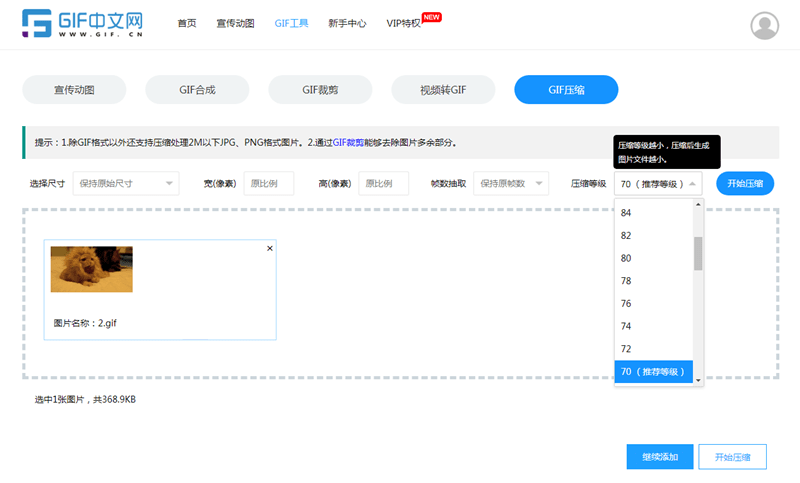Image resolution: width=800 pixels, height=483 pixels.
Task: Expand the 帧数抽取 frame dropdown
Action: click(511, 184)
